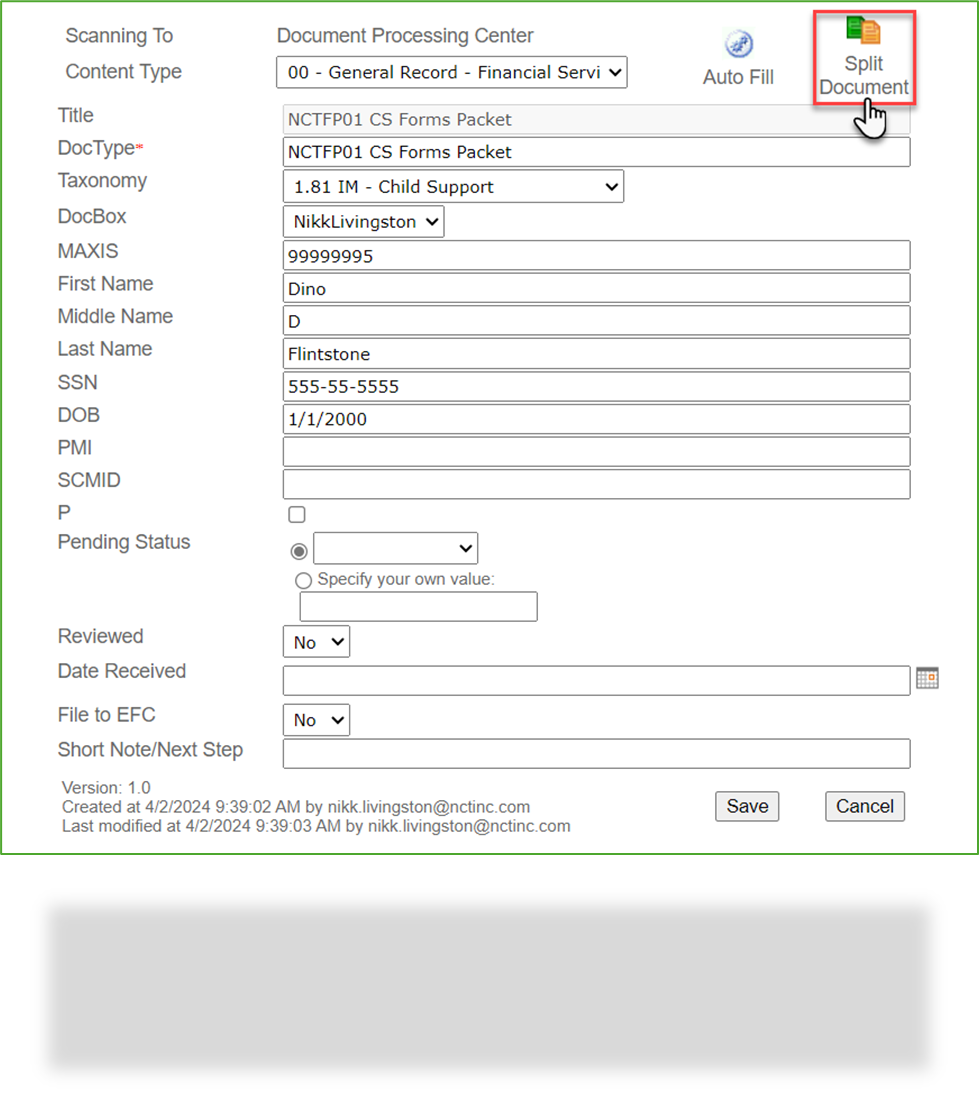Click the empty PMI field

pos(596,451)
